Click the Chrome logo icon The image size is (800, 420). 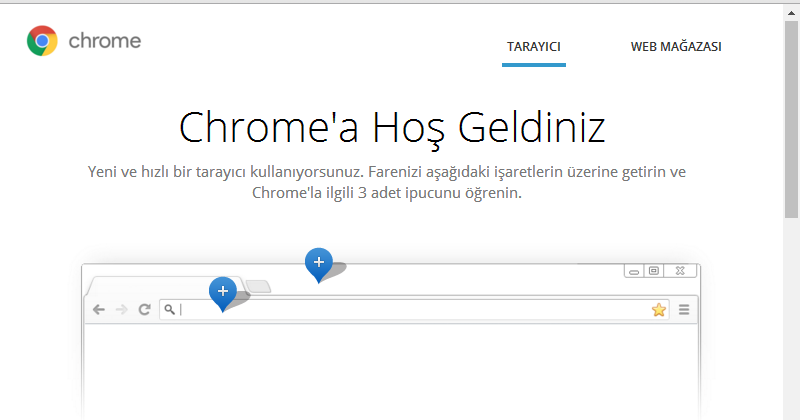(42, 41)
